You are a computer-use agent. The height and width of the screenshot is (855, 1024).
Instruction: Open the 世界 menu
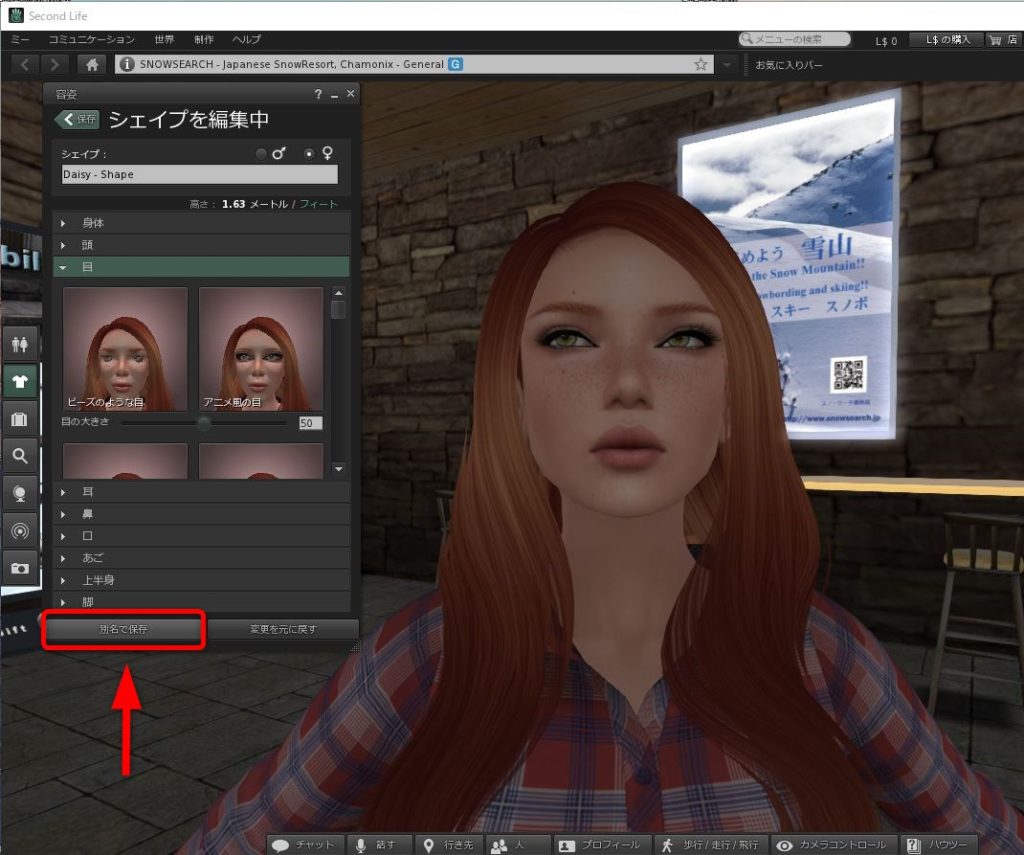tap(165, 40)
